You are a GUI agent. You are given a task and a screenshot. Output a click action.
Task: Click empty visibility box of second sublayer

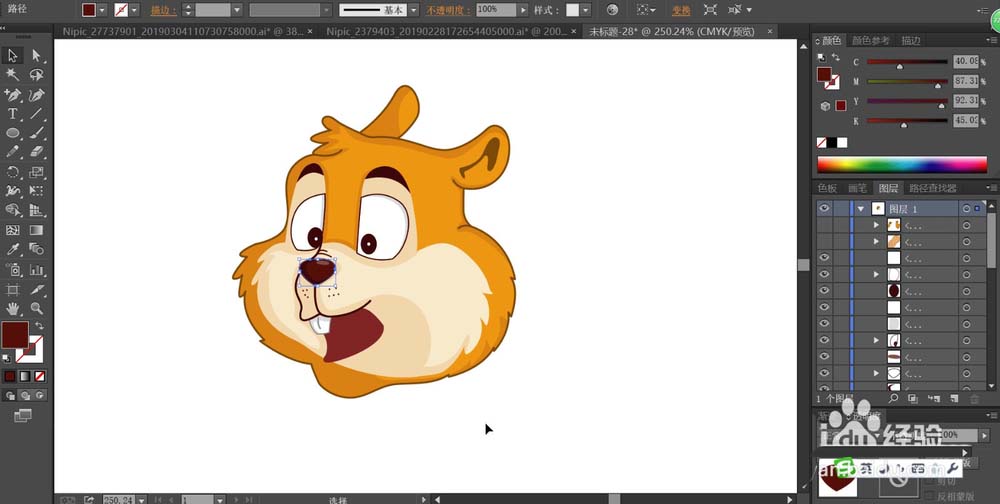point(825,242)
